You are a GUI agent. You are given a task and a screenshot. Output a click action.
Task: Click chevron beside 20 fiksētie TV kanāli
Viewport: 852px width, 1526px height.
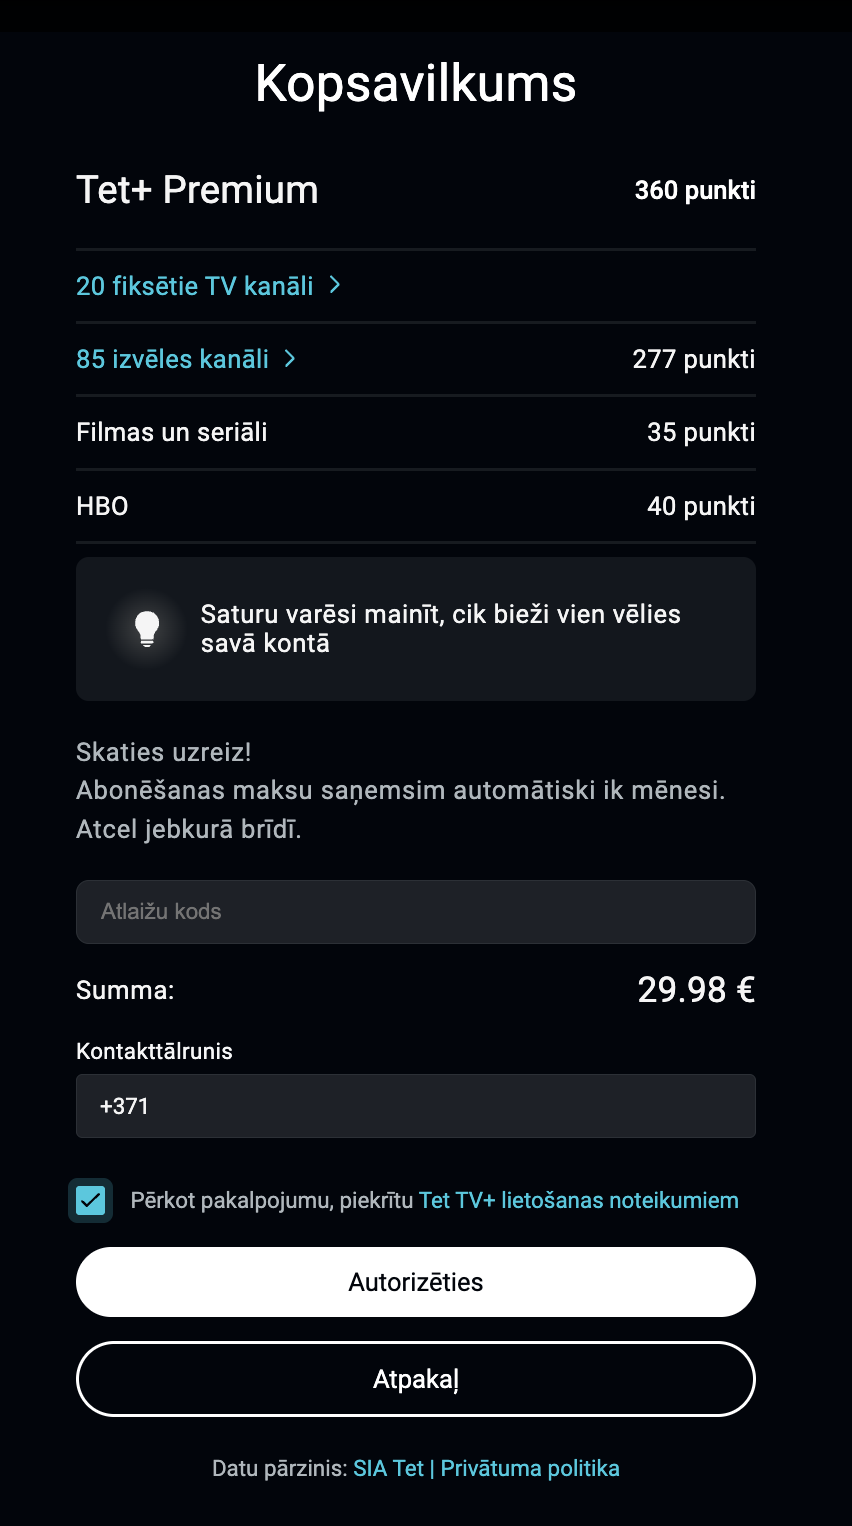point(335,285)
